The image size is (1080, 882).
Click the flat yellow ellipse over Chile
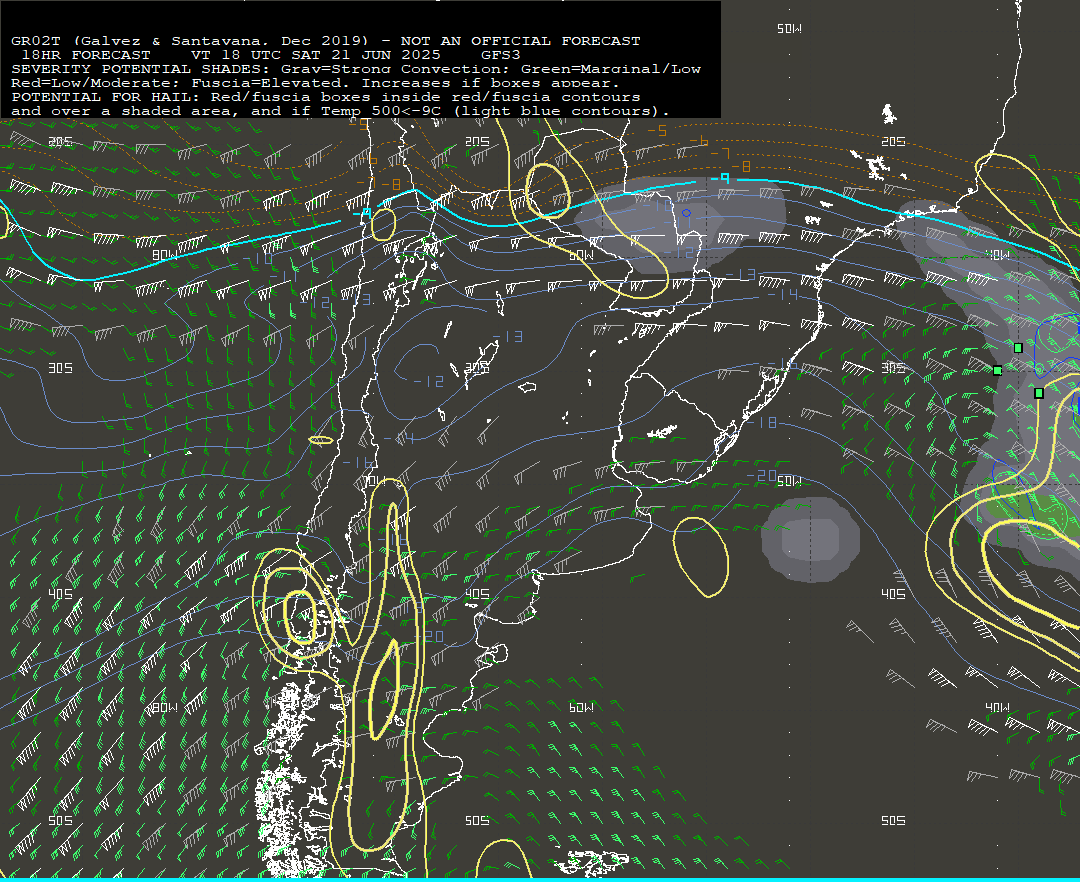pos(321,440)
